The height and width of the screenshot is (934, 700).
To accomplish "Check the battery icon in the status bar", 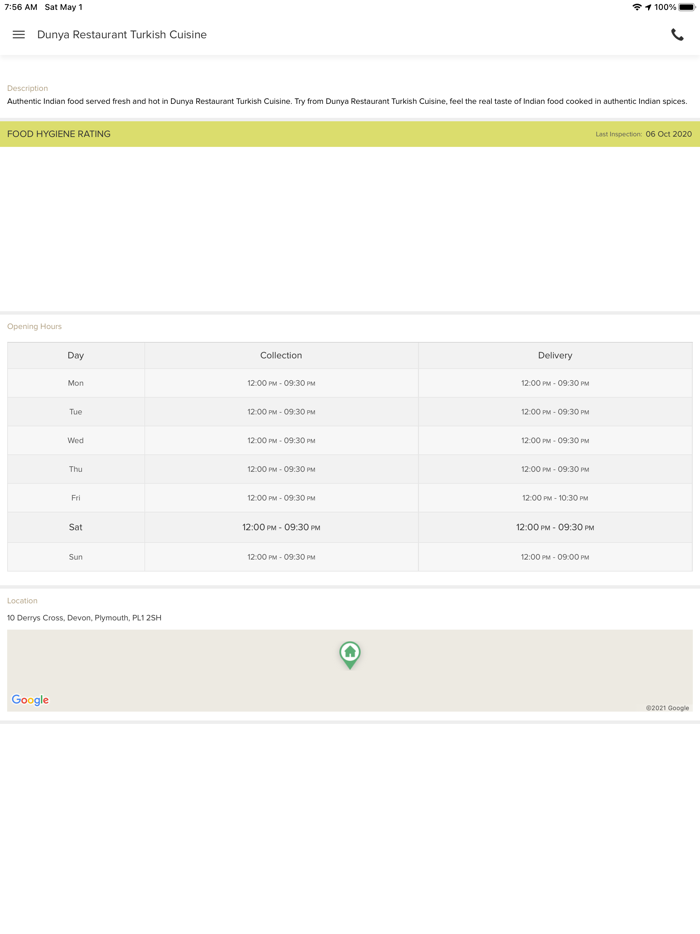I will (x=686, y=7).
